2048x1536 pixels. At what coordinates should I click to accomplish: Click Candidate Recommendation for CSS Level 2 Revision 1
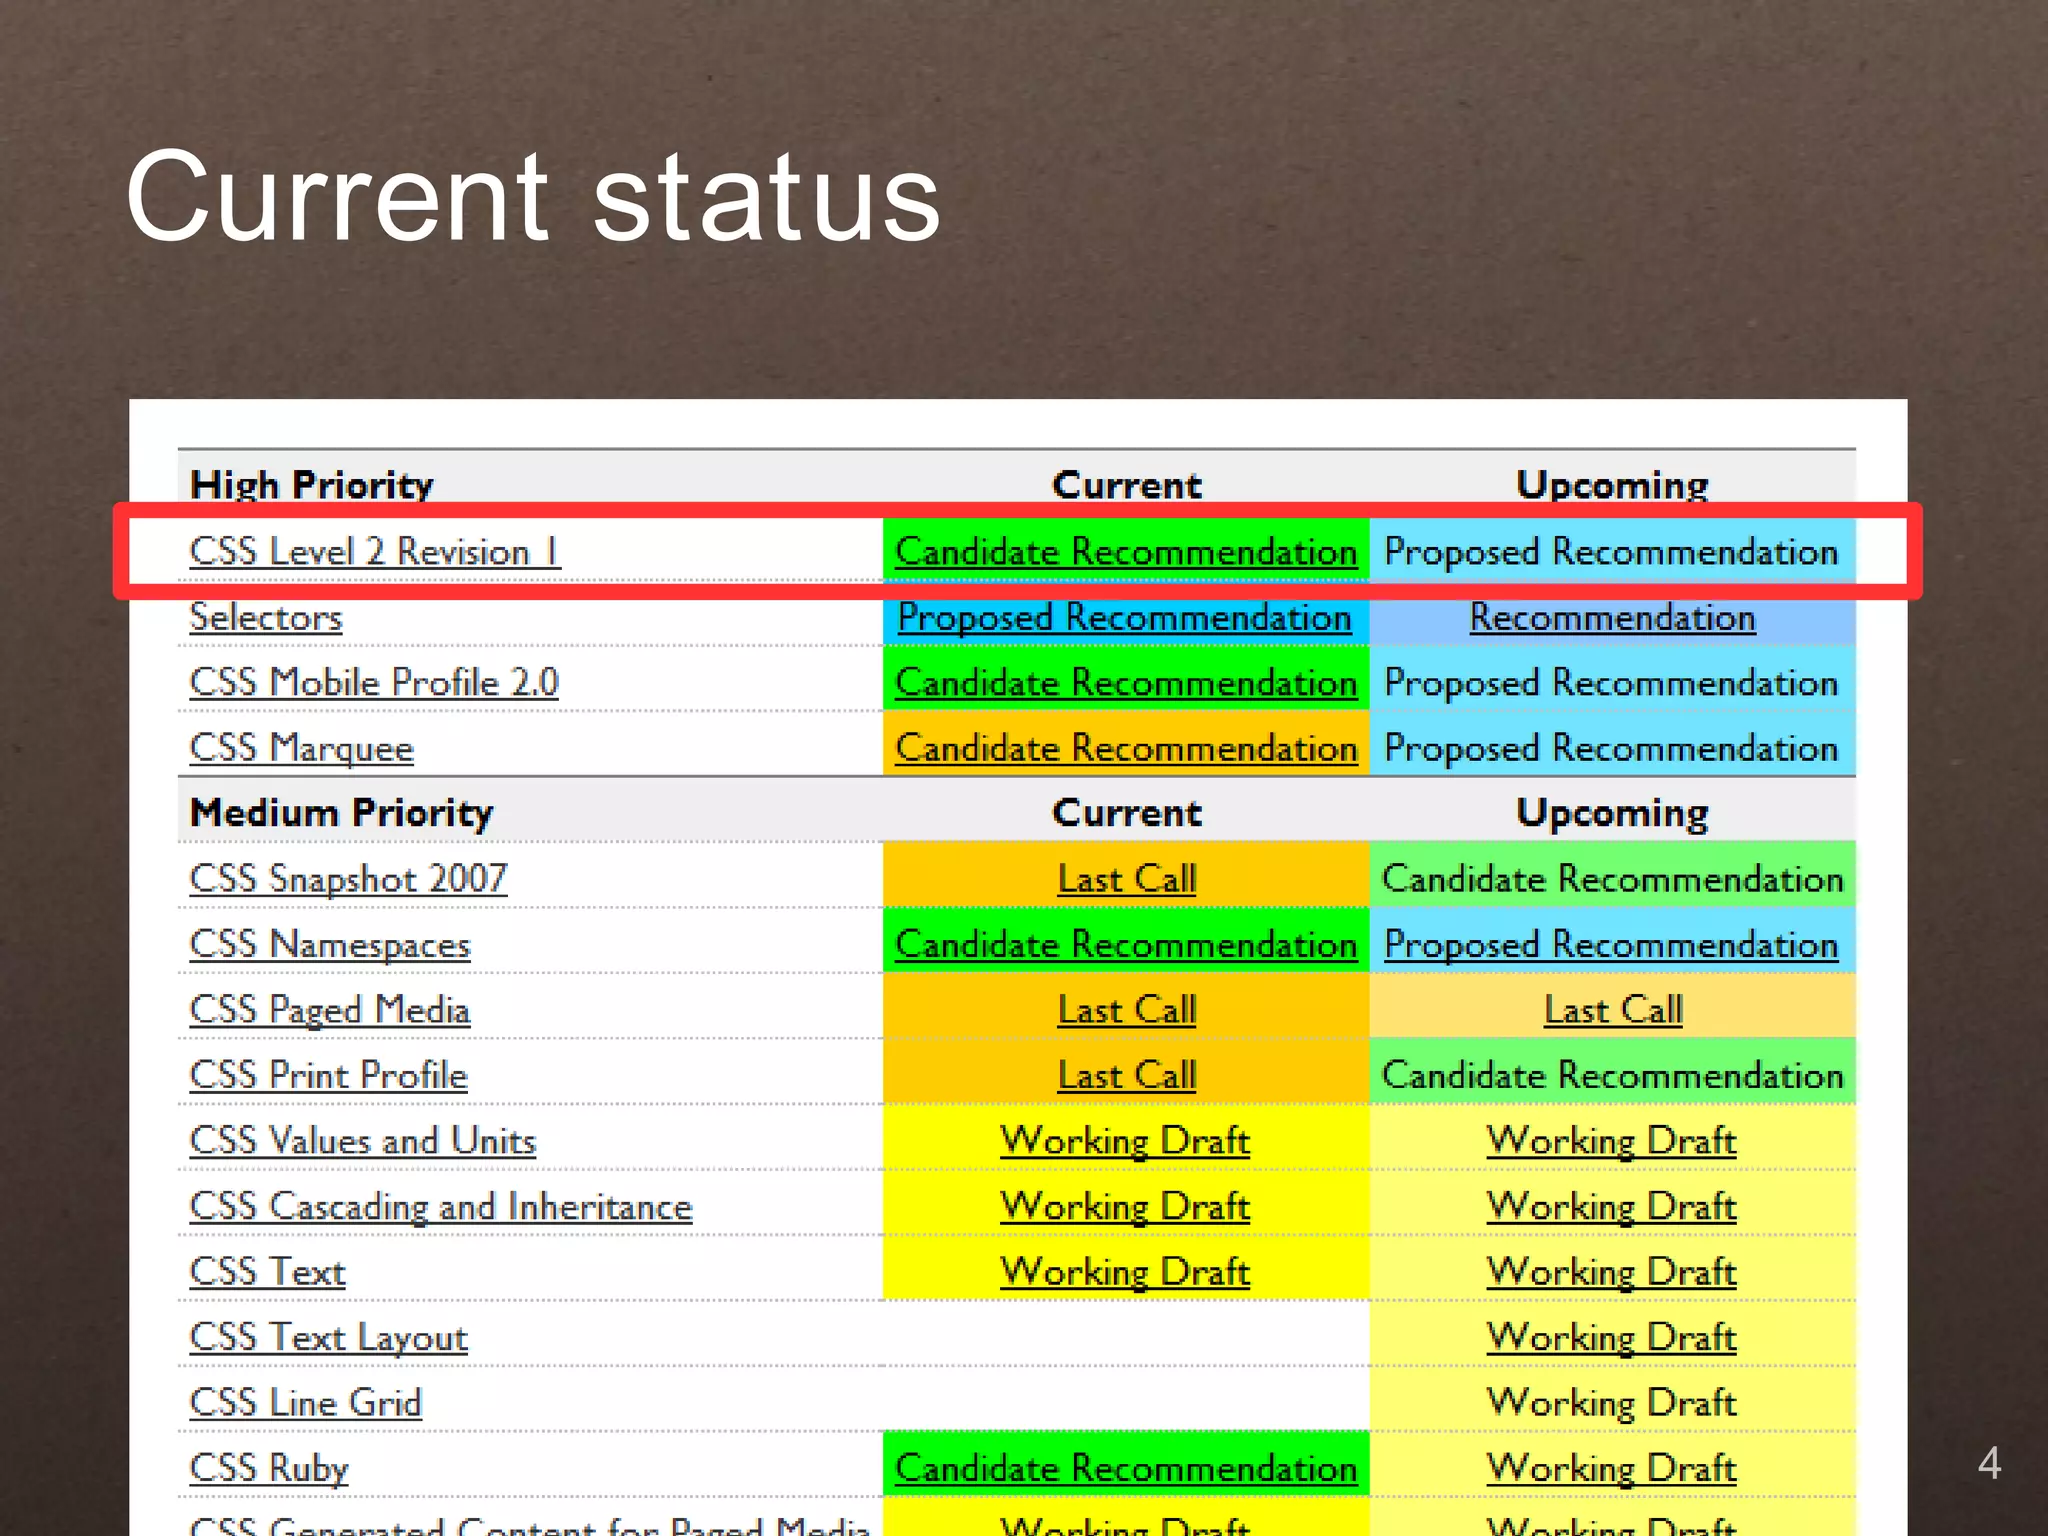click(1126, 552)
